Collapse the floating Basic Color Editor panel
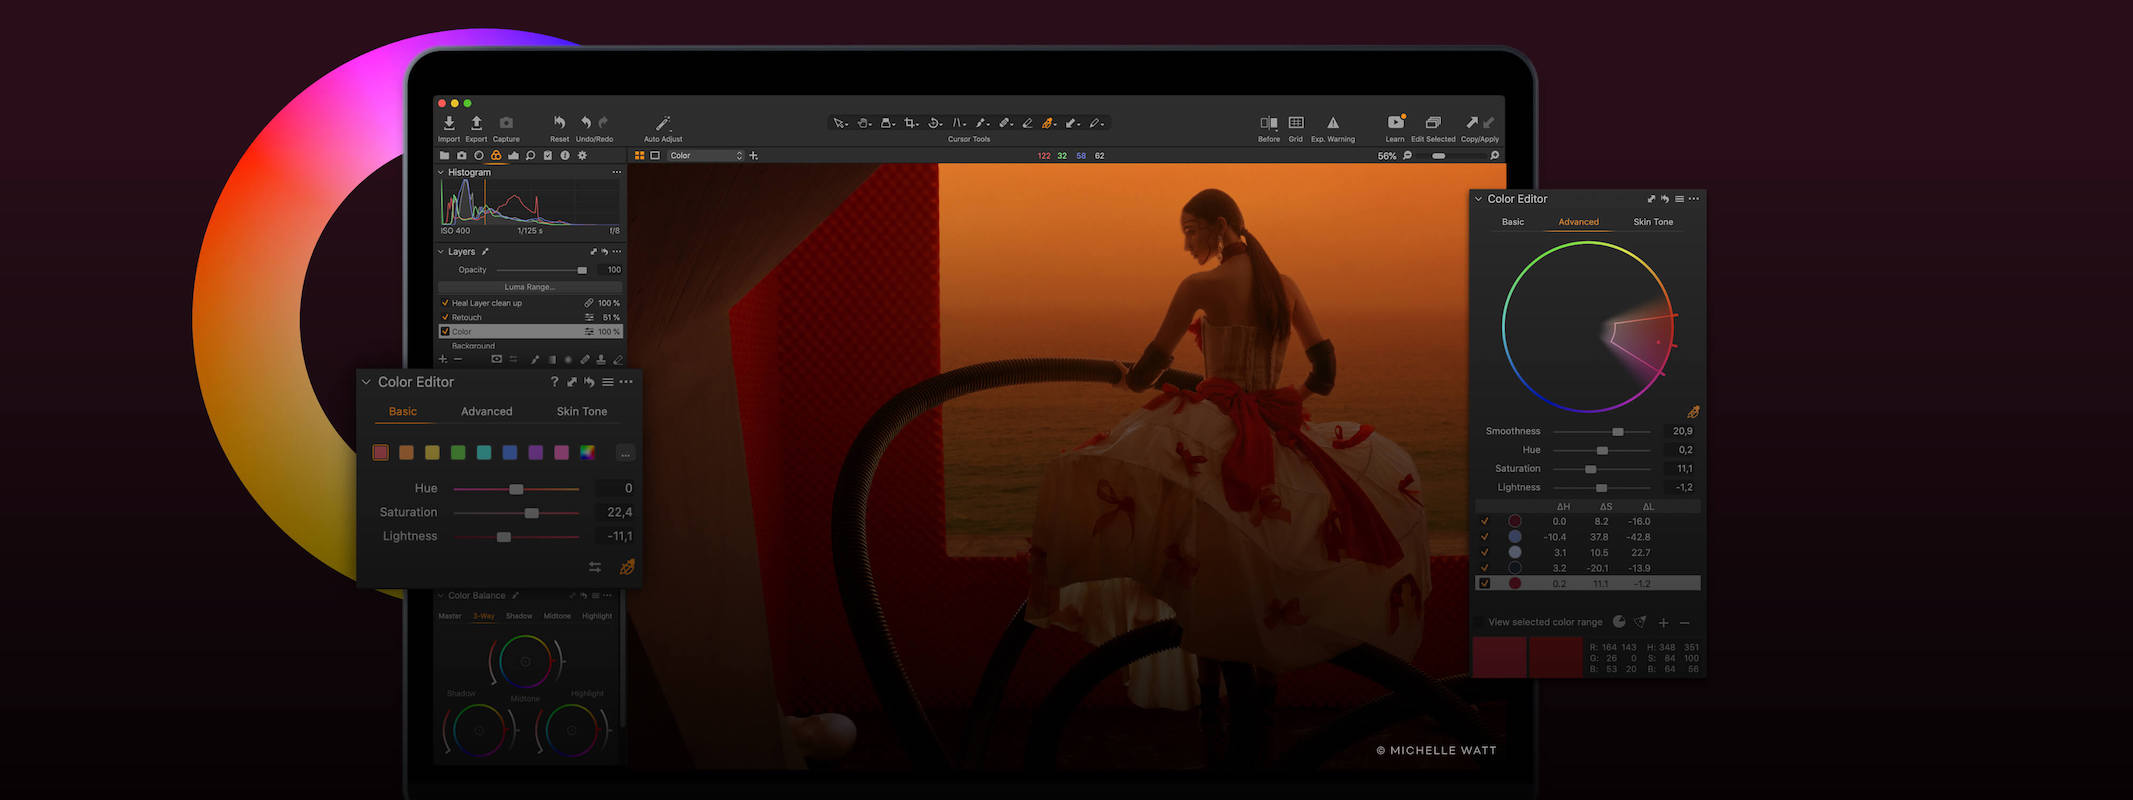2133x800 pixels. [x=366, y=382]
